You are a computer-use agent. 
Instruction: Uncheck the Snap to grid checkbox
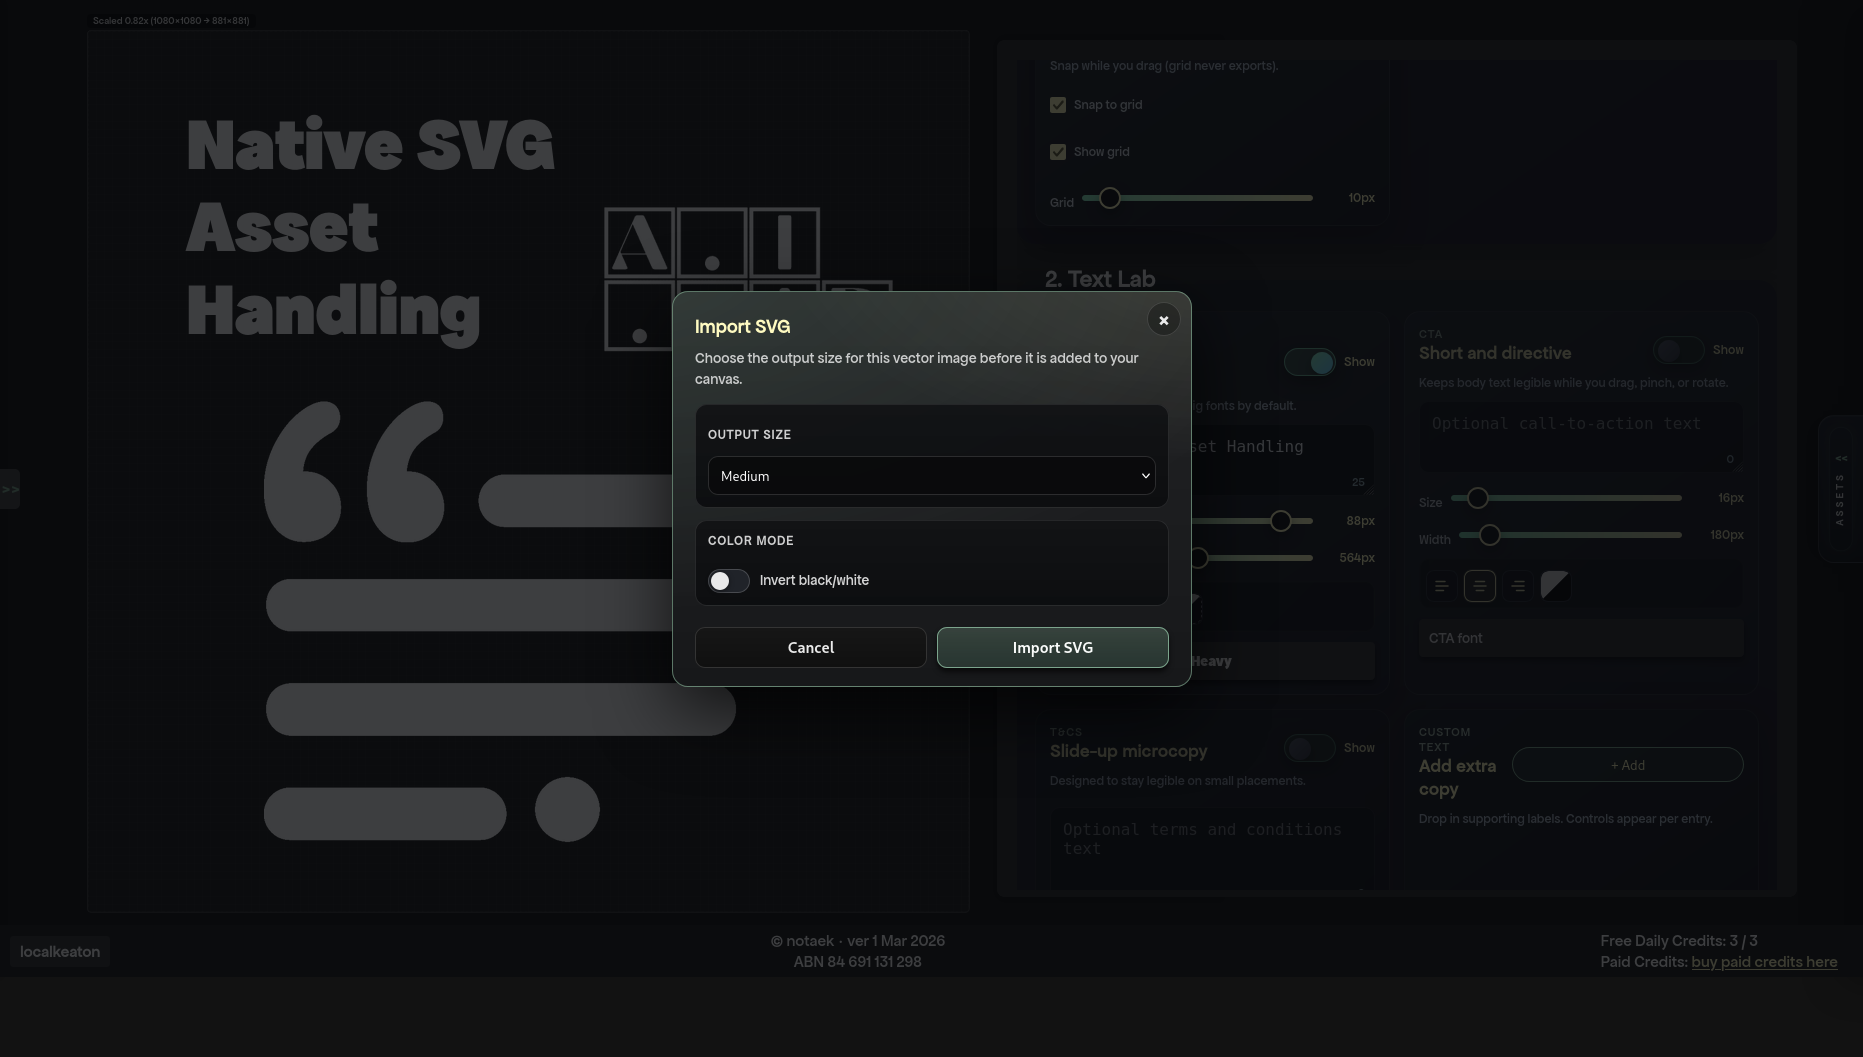[x=1058, y=104]
